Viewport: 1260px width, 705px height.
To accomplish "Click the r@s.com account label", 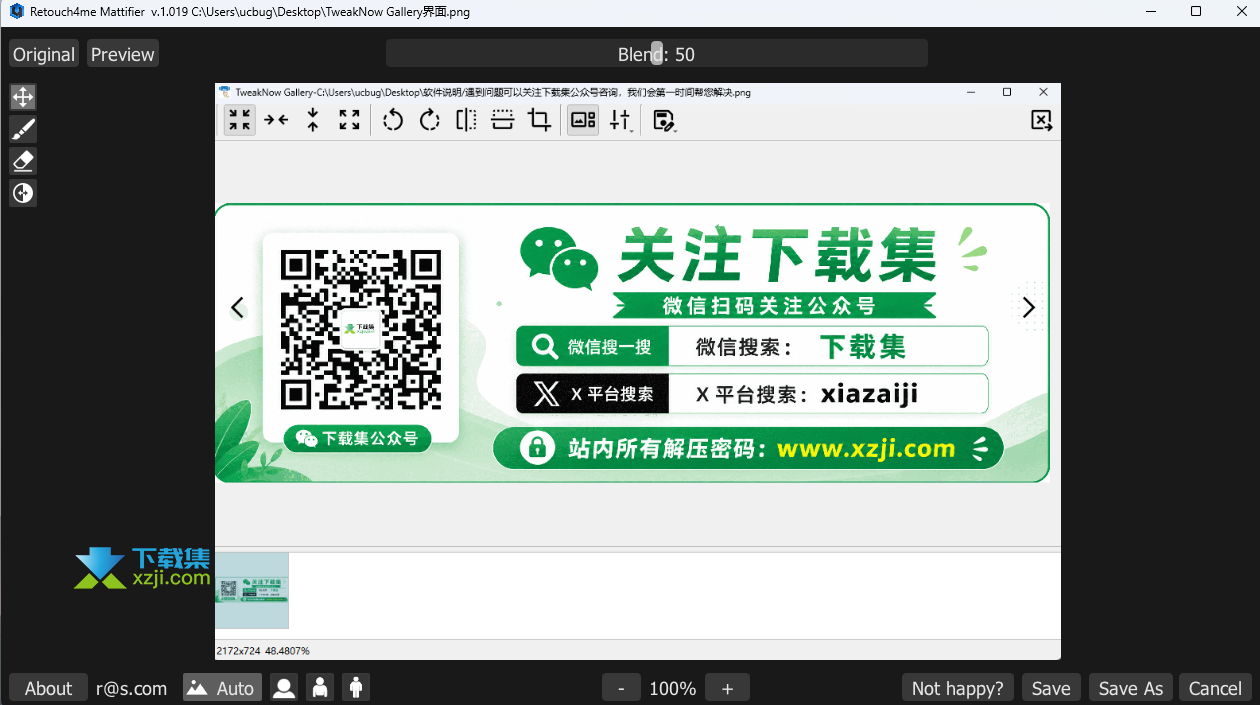I will tap(131, 688).
